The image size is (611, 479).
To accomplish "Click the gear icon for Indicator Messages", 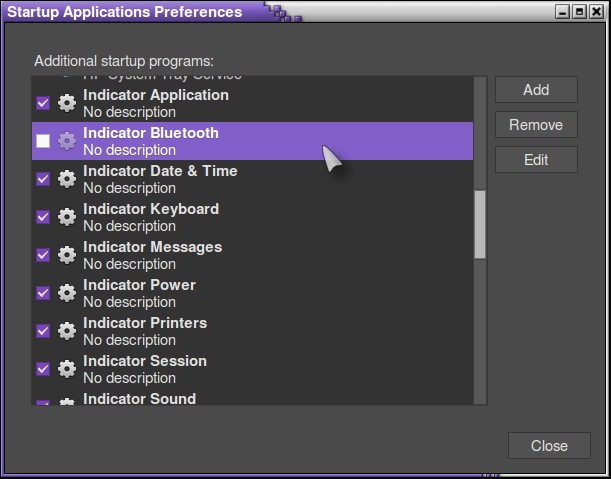I will pos(67,255).
